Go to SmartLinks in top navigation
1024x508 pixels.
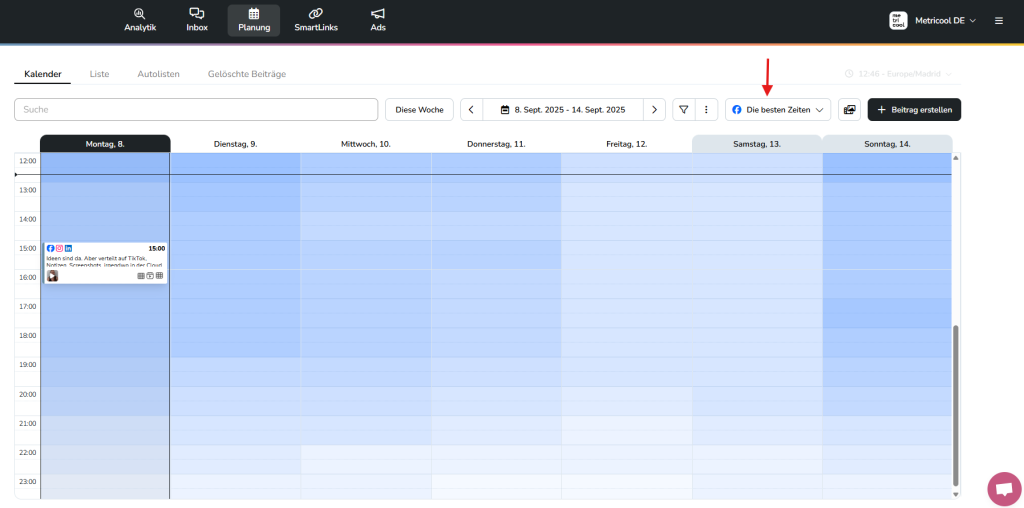315,20
